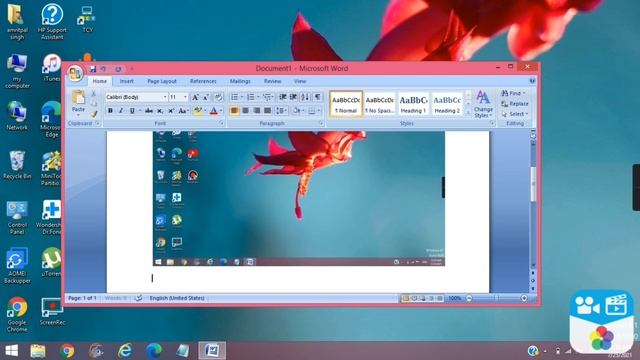
Task: Toggle show/hide paragraph marks
Action: coord(317,97)
